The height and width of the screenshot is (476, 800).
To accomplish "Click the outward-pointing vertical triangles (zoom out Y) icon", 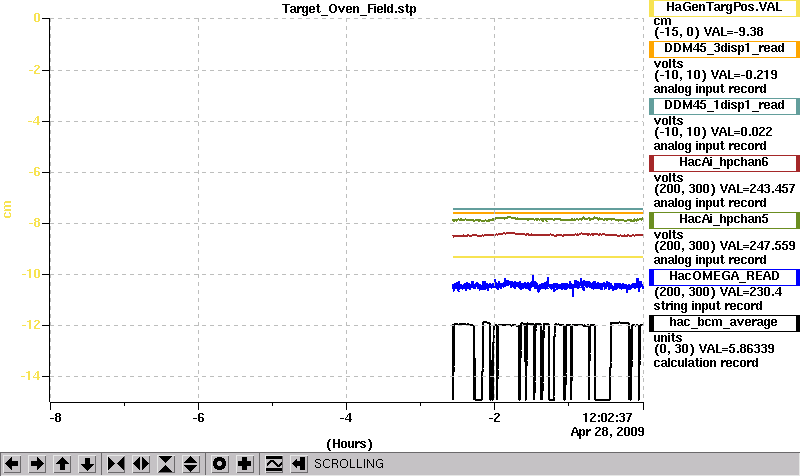I will [191, 464].
